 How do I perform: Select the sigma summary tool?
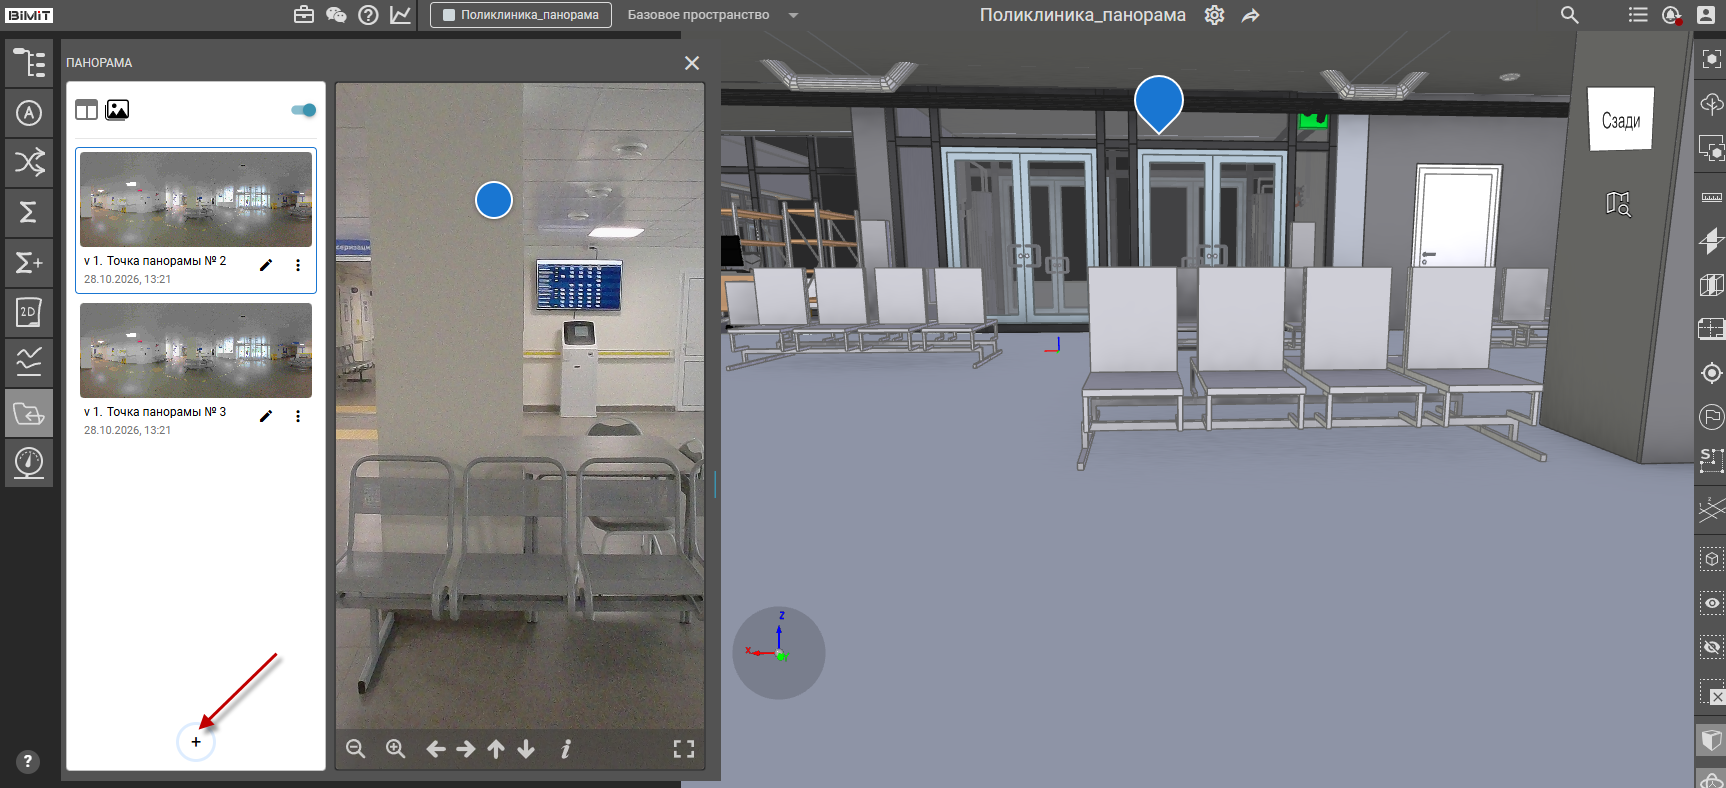tap(29, 212)
